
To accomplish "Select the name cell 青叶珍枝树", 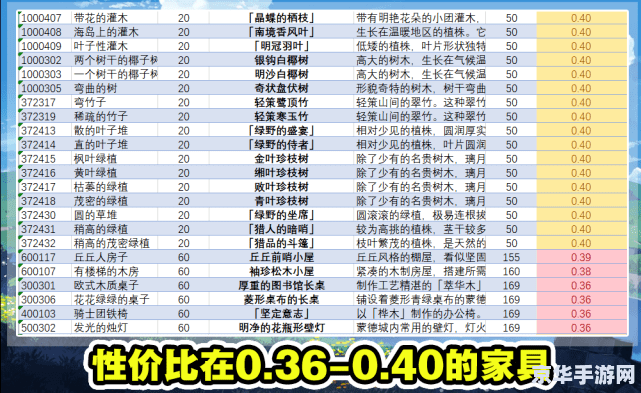I will [x=281, y=201].
